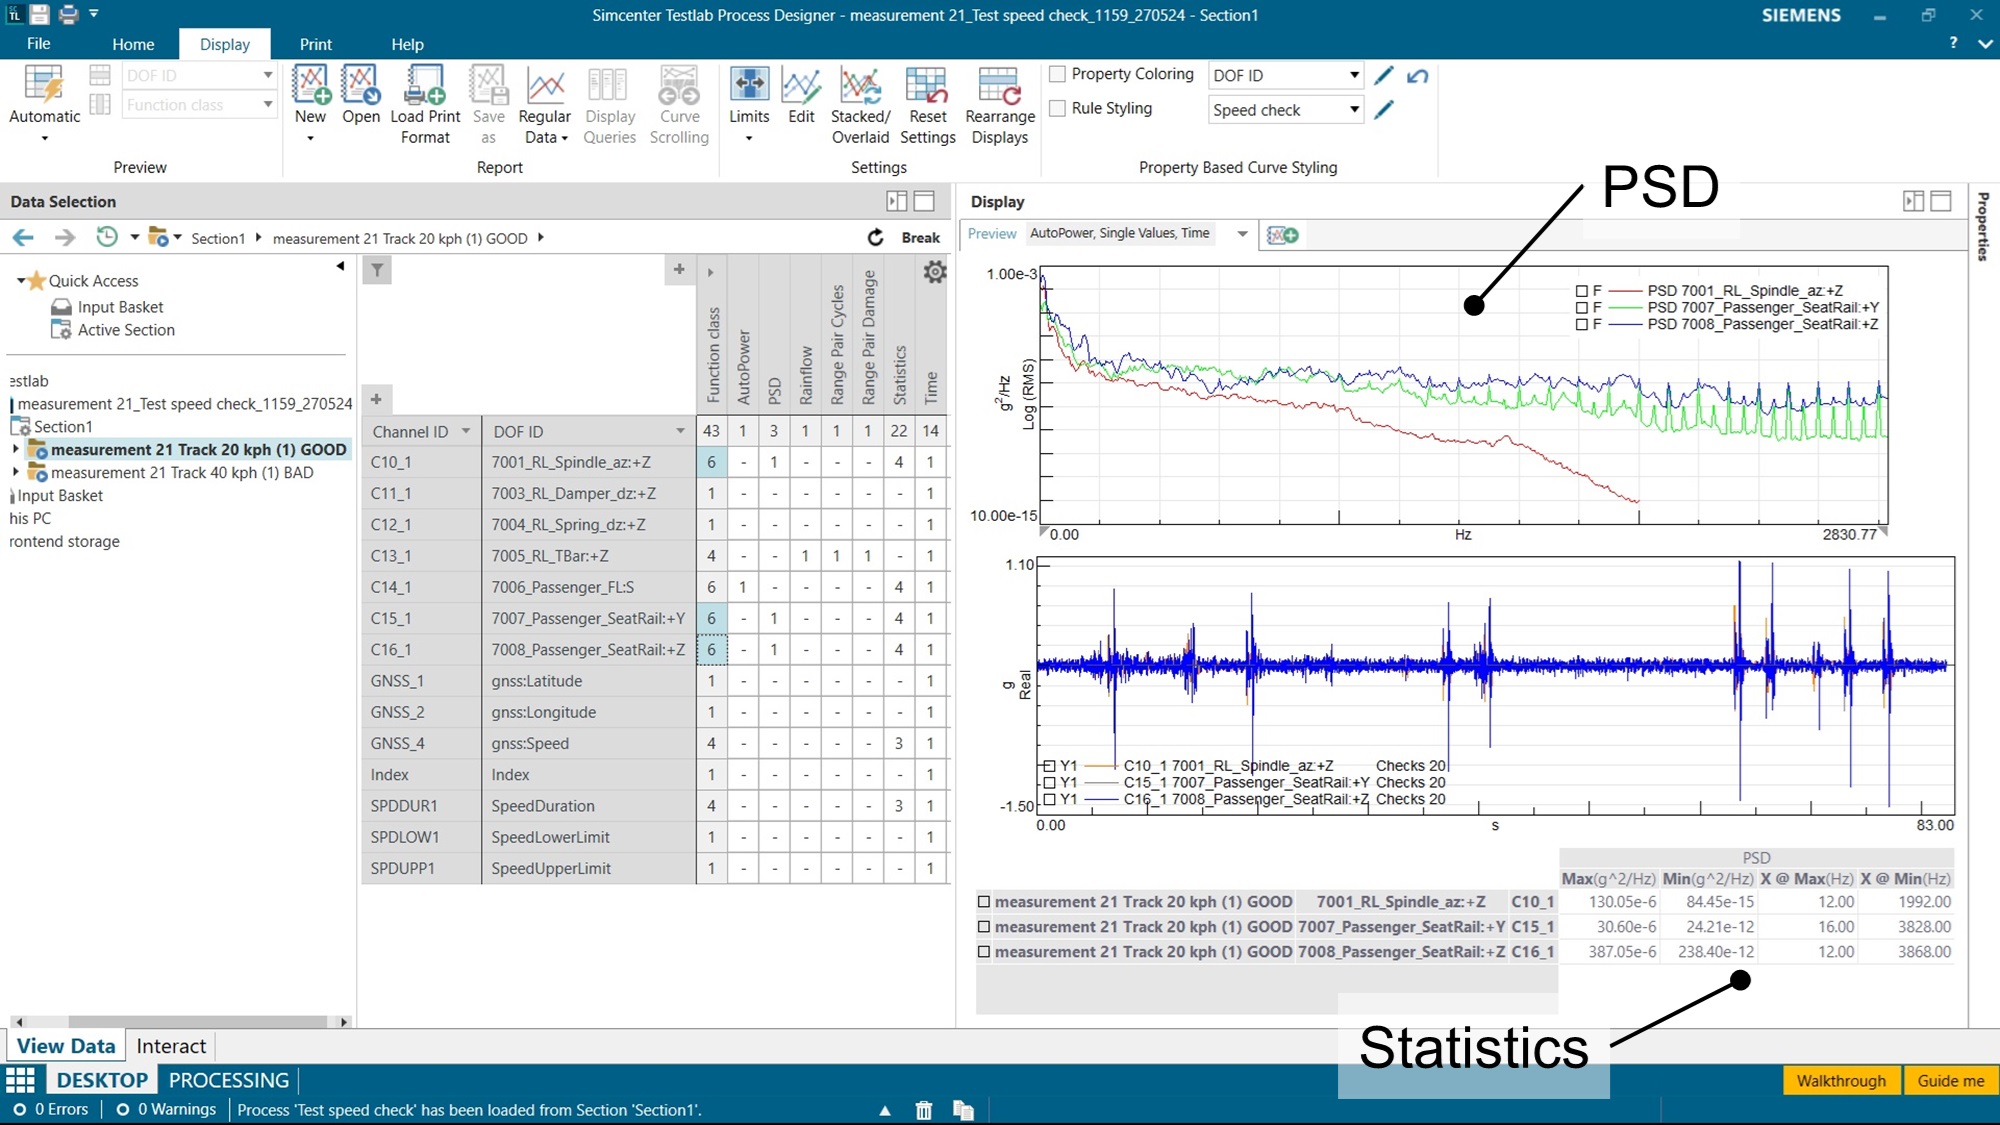
Task: Open the Speed check rule dropdown
Action: [x=1354, y=110]
